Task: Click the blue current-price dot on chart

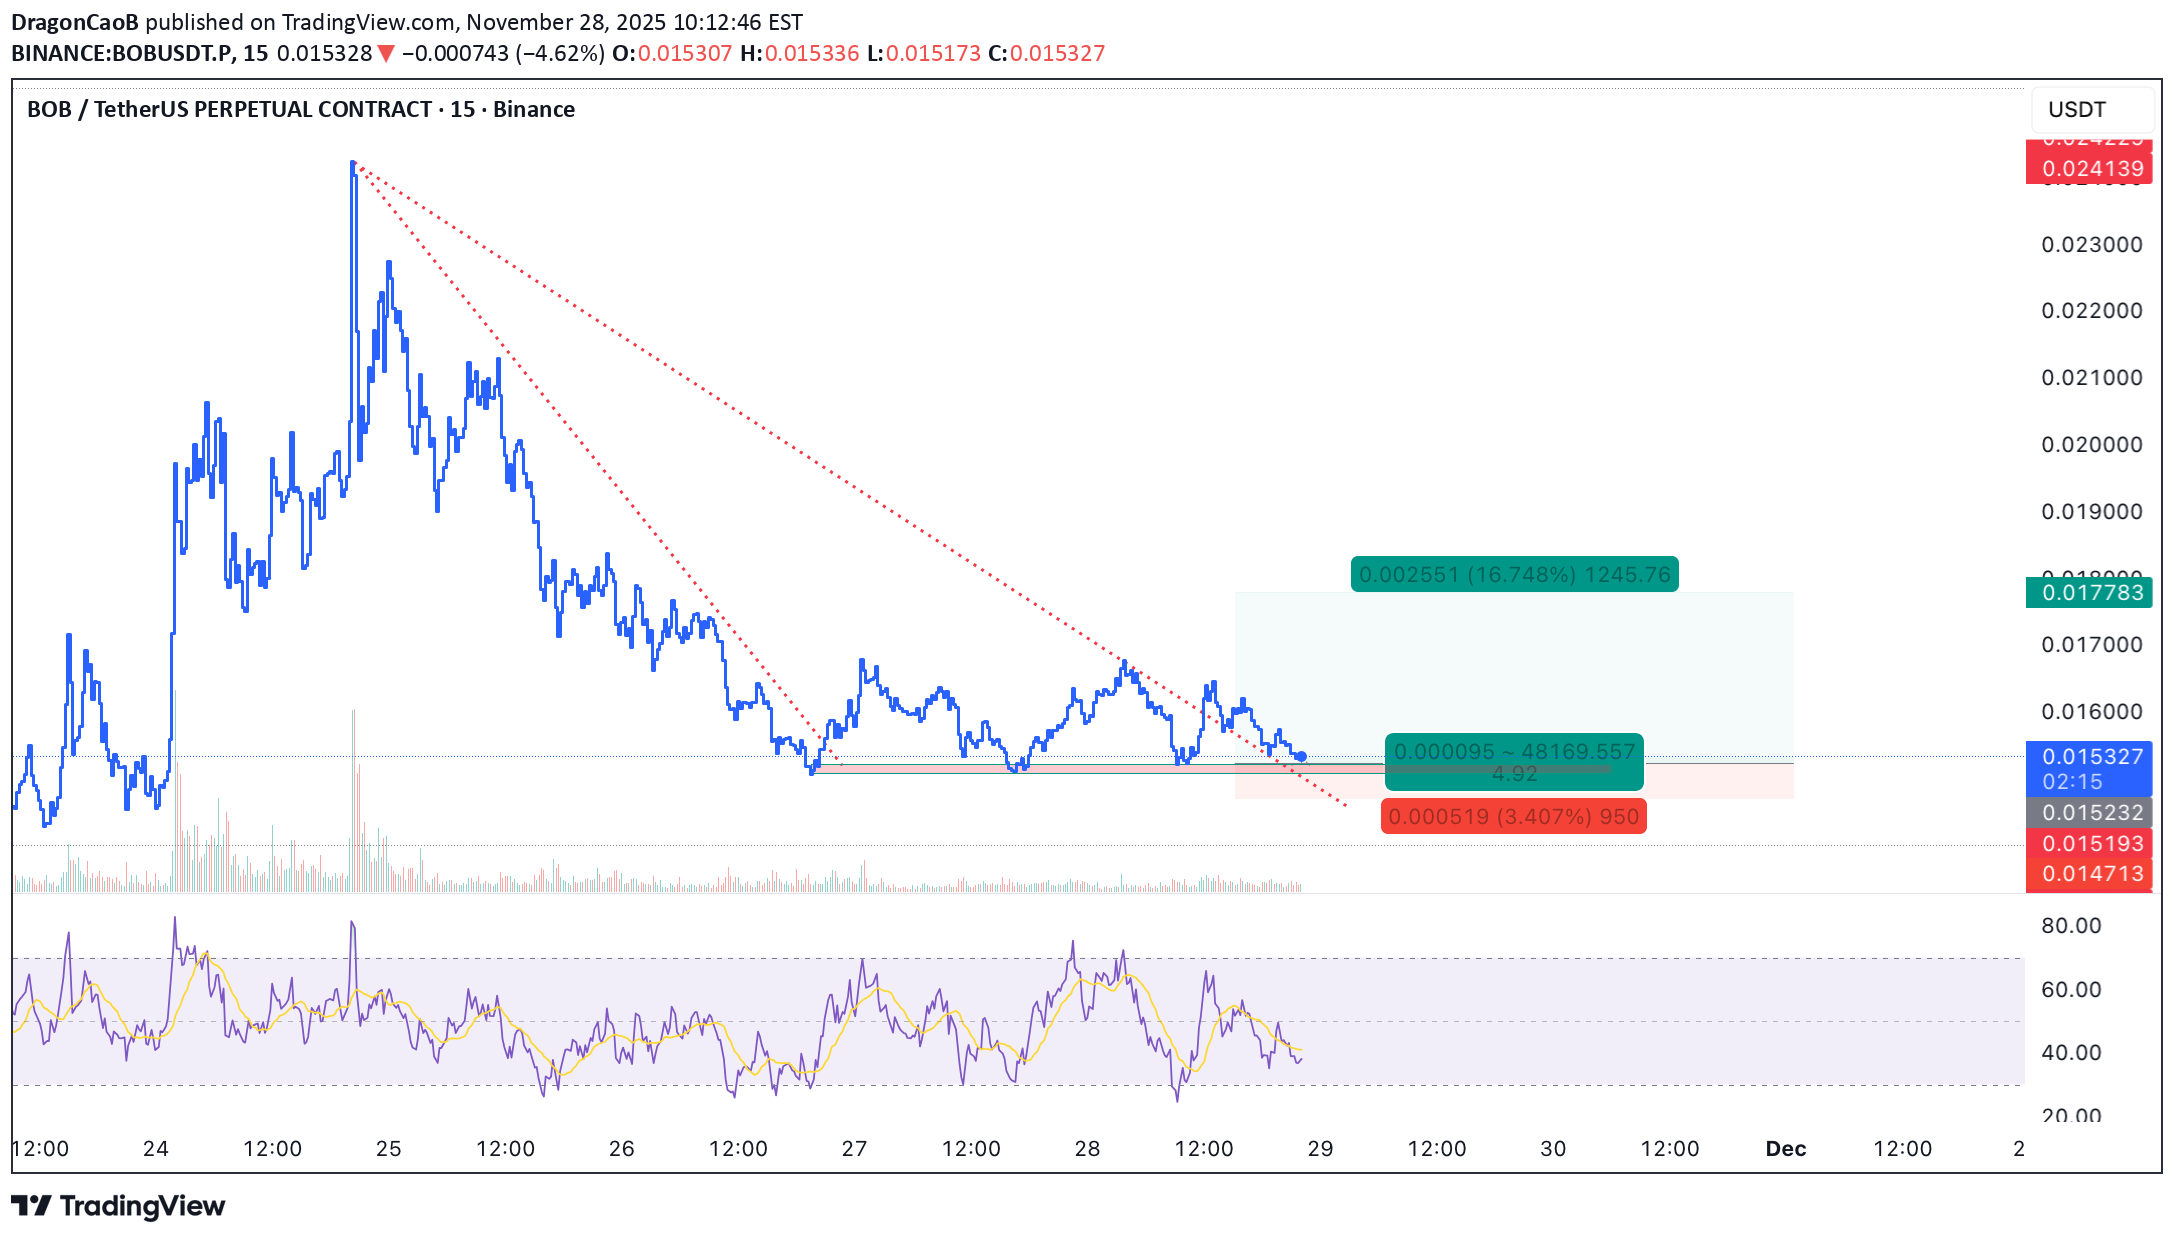Action: point(1301,757)
